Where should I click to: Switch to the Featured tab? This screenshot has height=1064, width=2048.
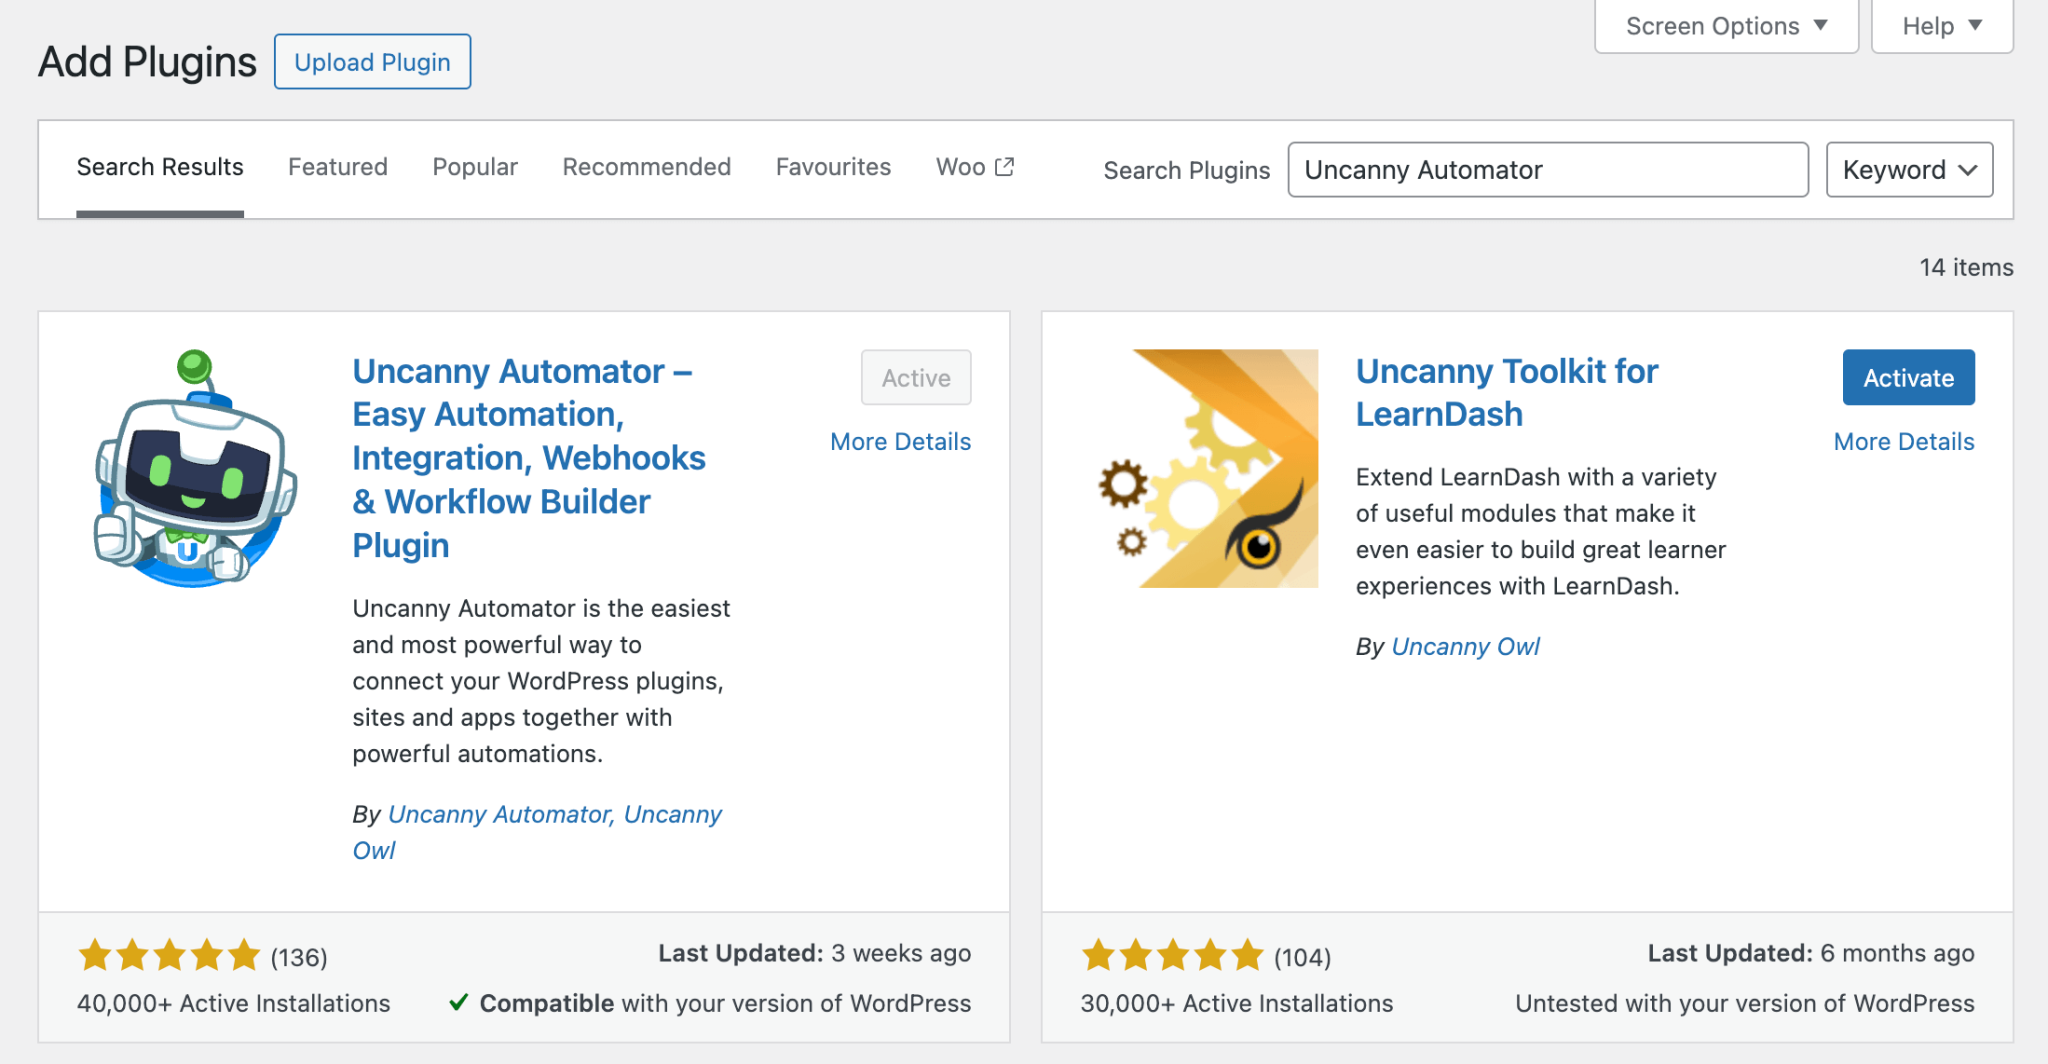click(x=337, y=167)
